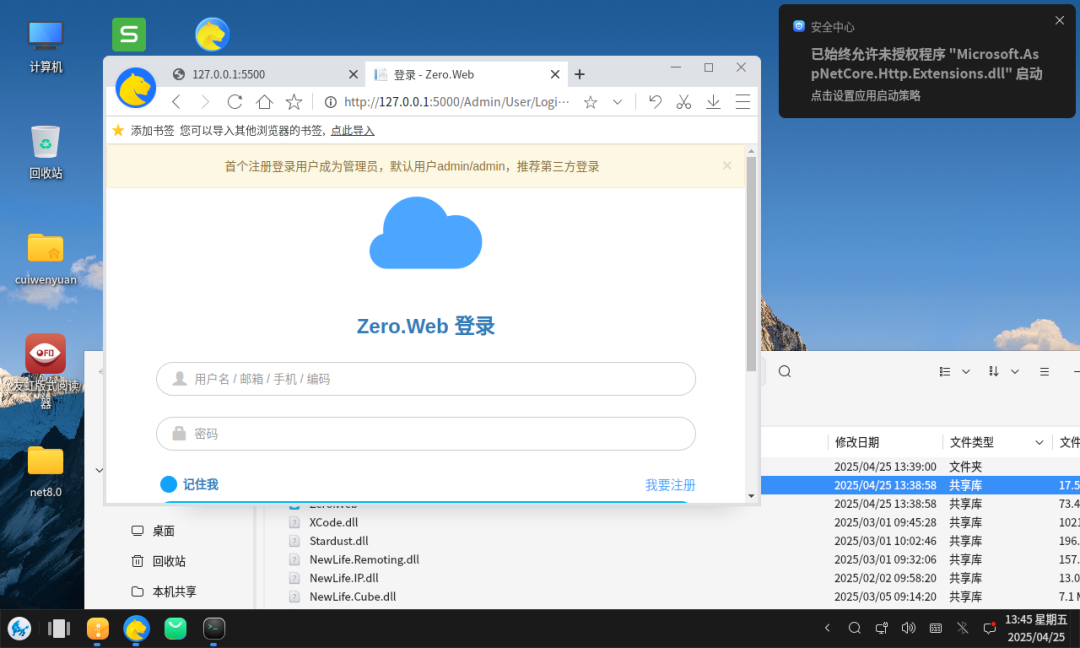Click the browser logo avatar icon
The image size is (1080, 648).
coord(136,88)
